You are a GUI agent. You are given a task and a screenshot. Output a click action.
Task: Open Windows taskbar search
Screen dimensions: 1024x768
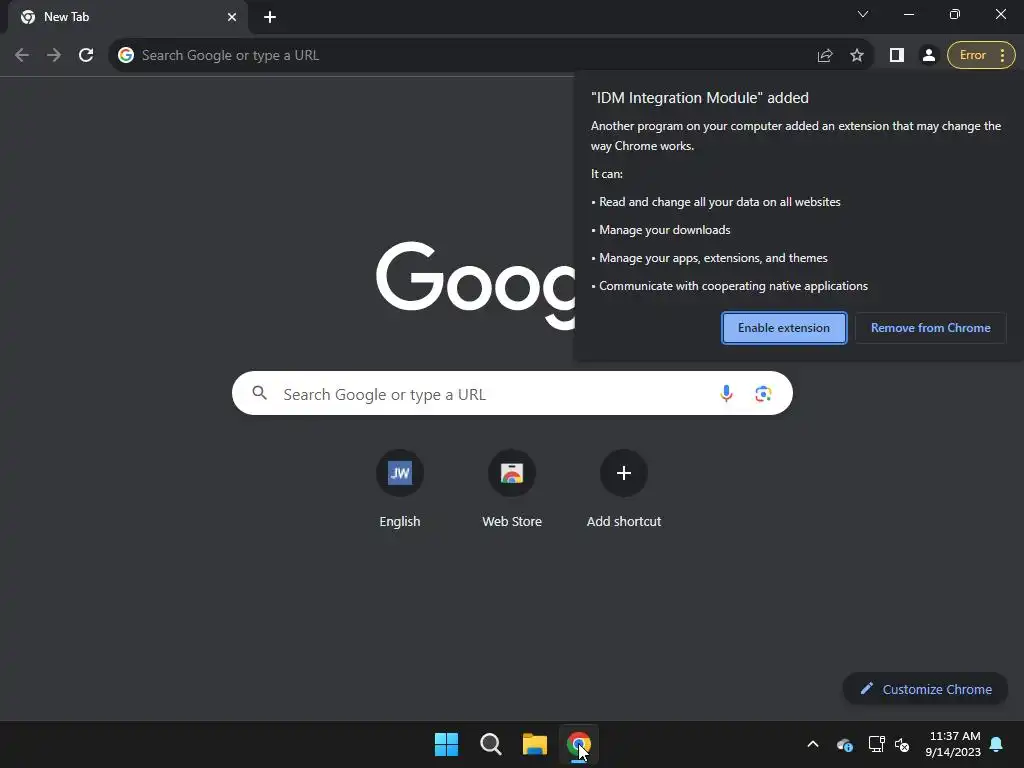[x=490, y=744]
